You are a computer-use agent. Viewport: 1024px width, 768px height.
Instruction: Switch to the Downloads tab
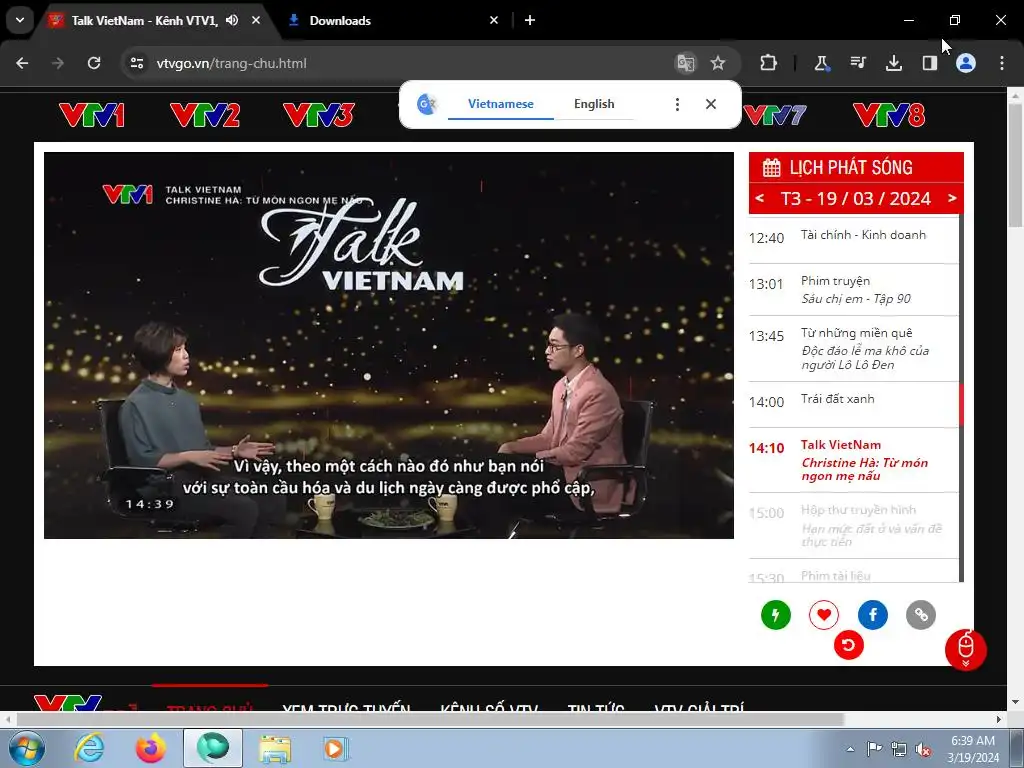(392, 20)
